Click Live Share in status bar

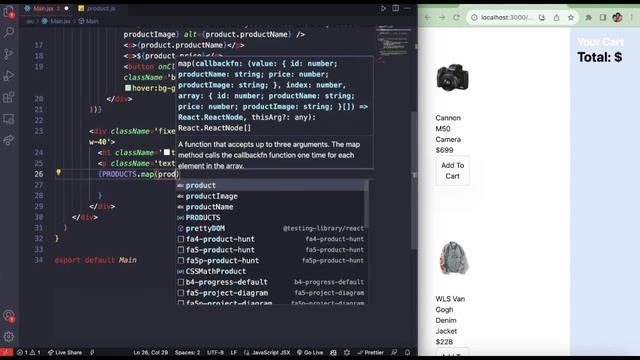[65, 352]
